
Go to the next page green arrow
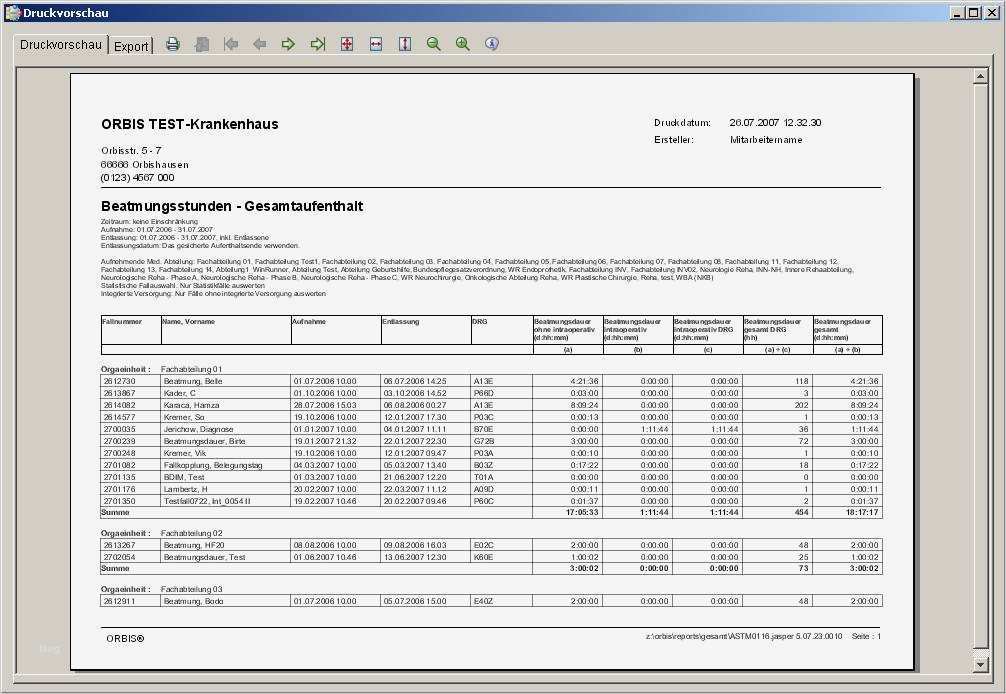point(288,44)
